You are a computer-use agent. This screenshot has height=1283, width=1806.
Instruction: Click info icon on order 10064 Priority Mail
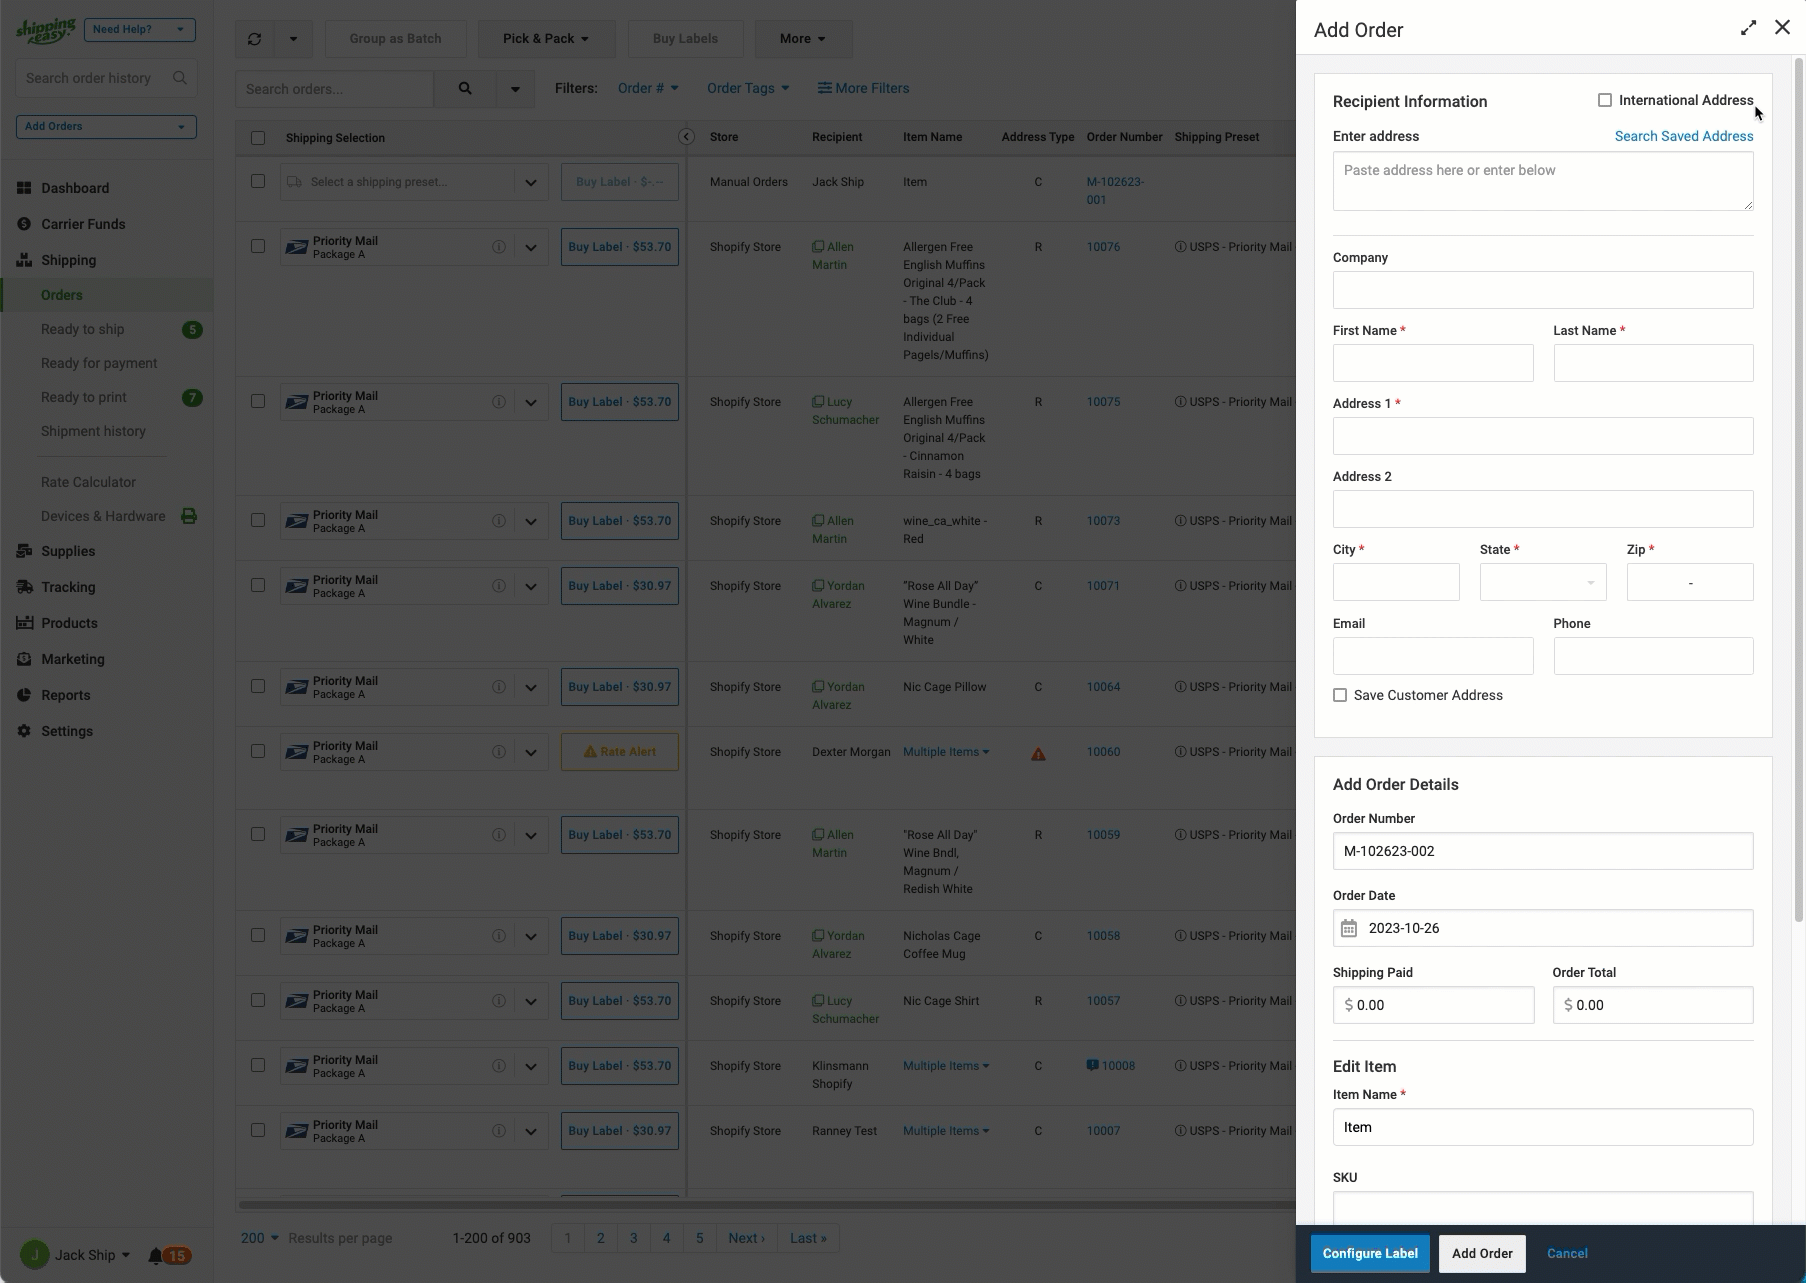click(498, 687)
